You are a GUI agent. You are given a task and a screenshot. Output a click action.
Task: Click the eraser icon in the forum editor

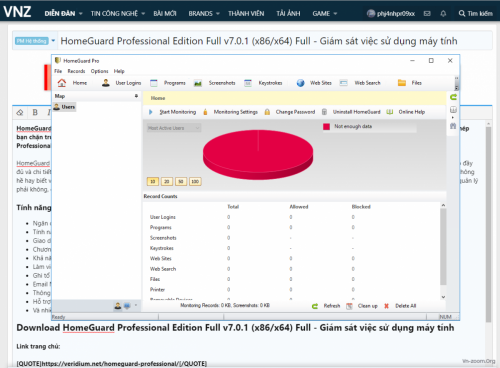click(20, 112)
